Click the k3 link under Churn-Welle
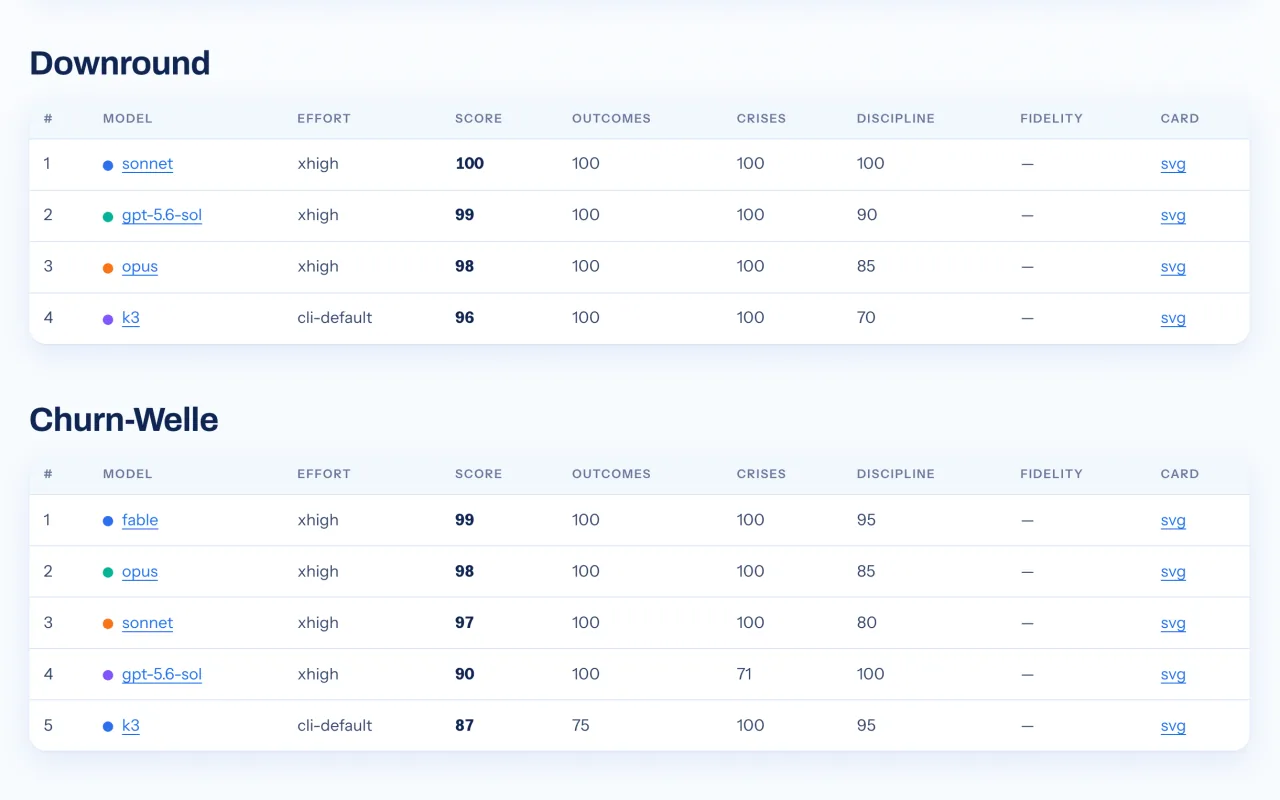1280x800 pixels. point(131,726)
